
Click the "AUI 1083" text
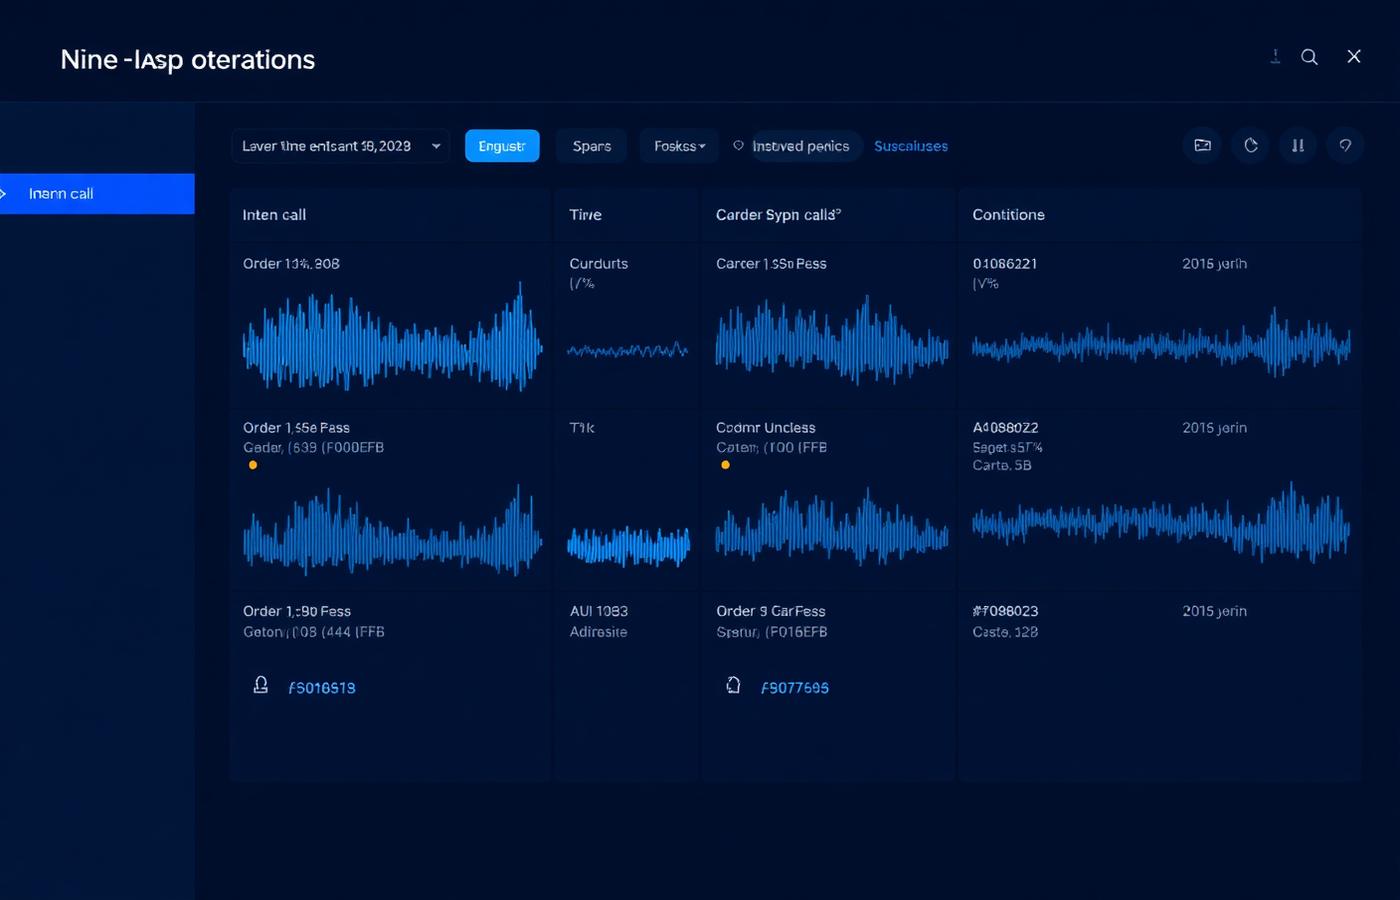click(599, 611)
